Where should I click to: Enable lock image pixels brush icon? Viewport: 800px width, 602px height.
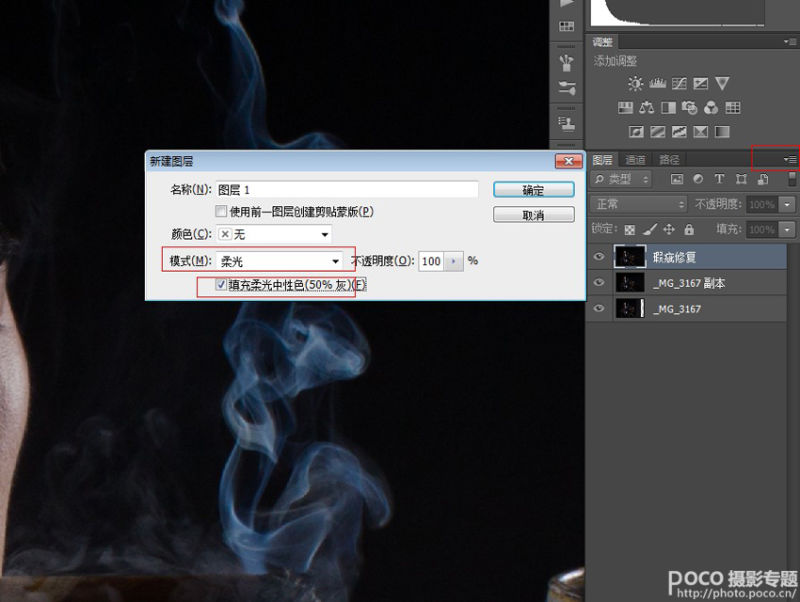[649, 230]
